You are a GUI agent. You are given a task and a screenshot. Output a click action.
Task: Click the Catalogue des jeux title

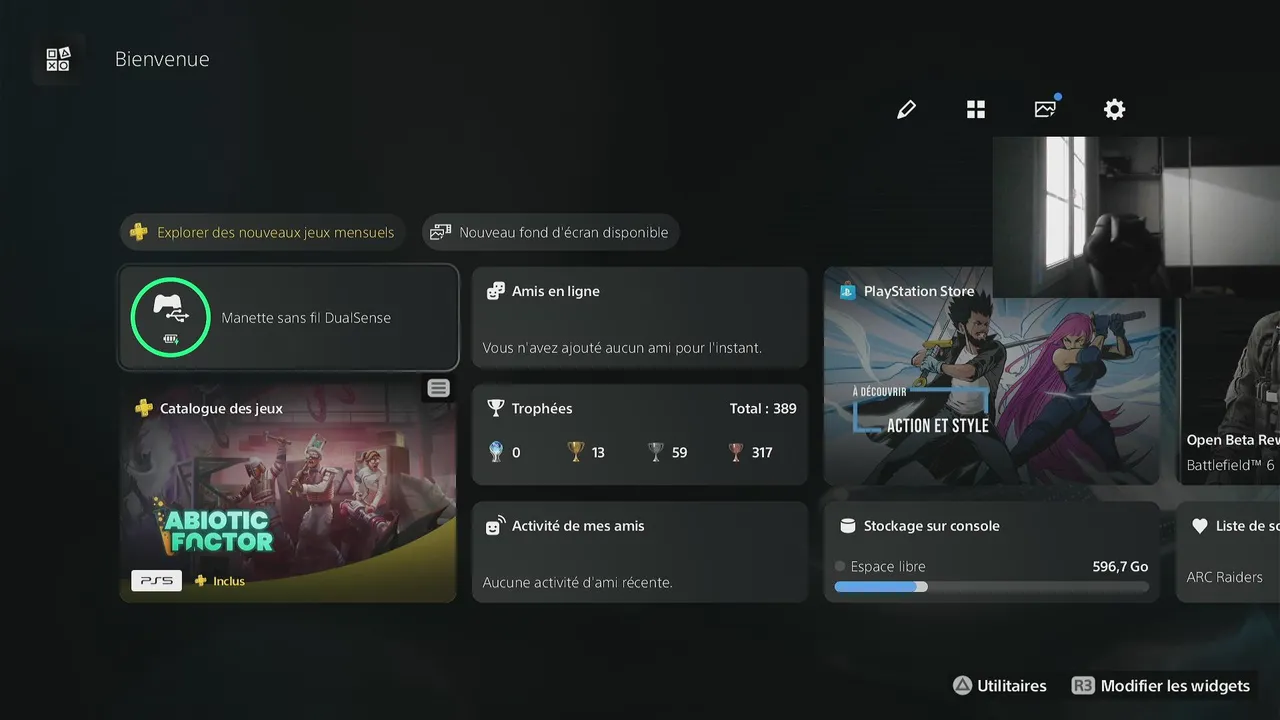[x=221, y=408]
